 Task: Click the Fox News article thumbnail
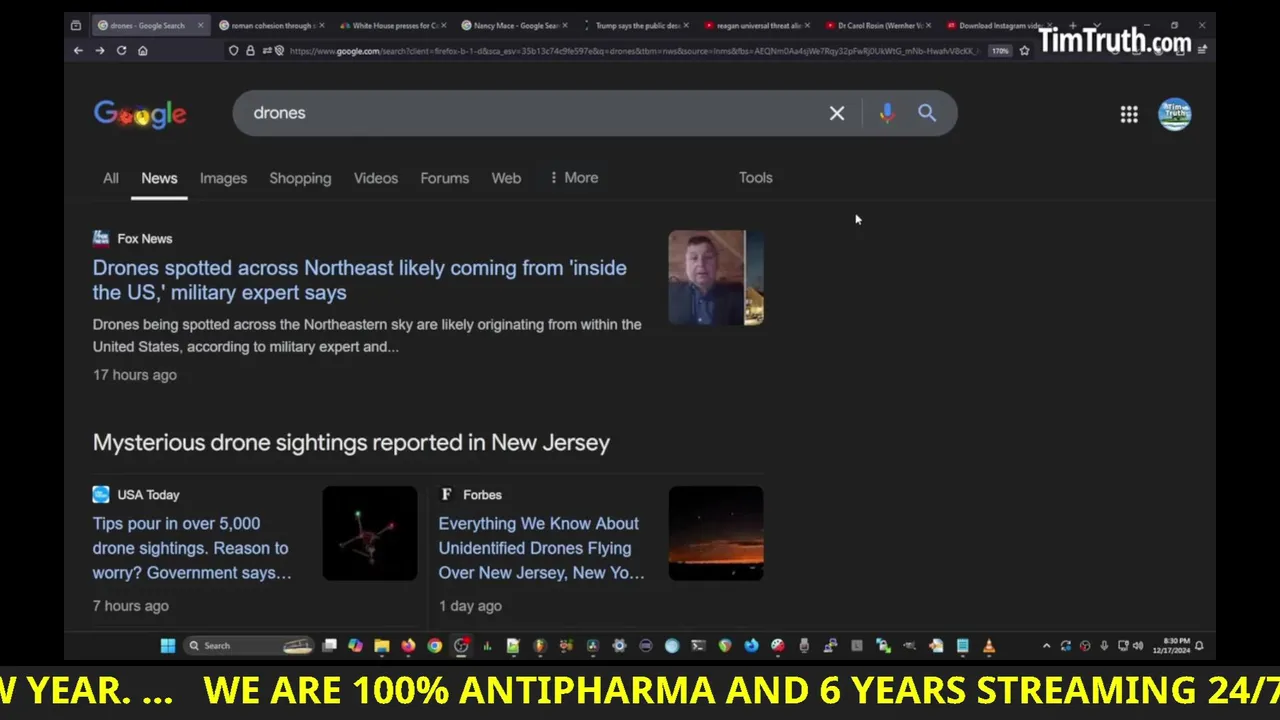(716, 278)
